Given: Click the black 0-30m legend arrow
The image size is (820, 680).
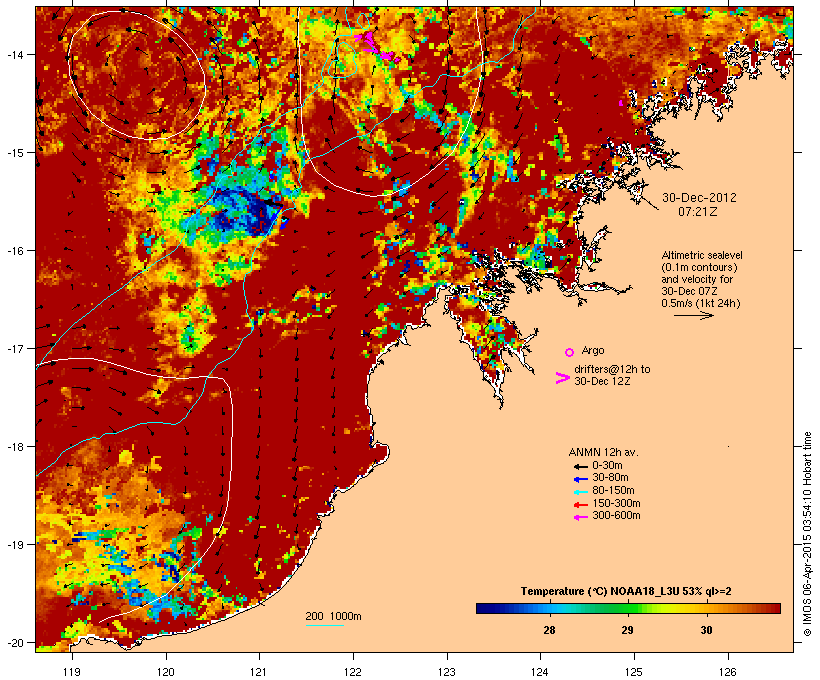Looking at the screenshot, I should (580, 467).
